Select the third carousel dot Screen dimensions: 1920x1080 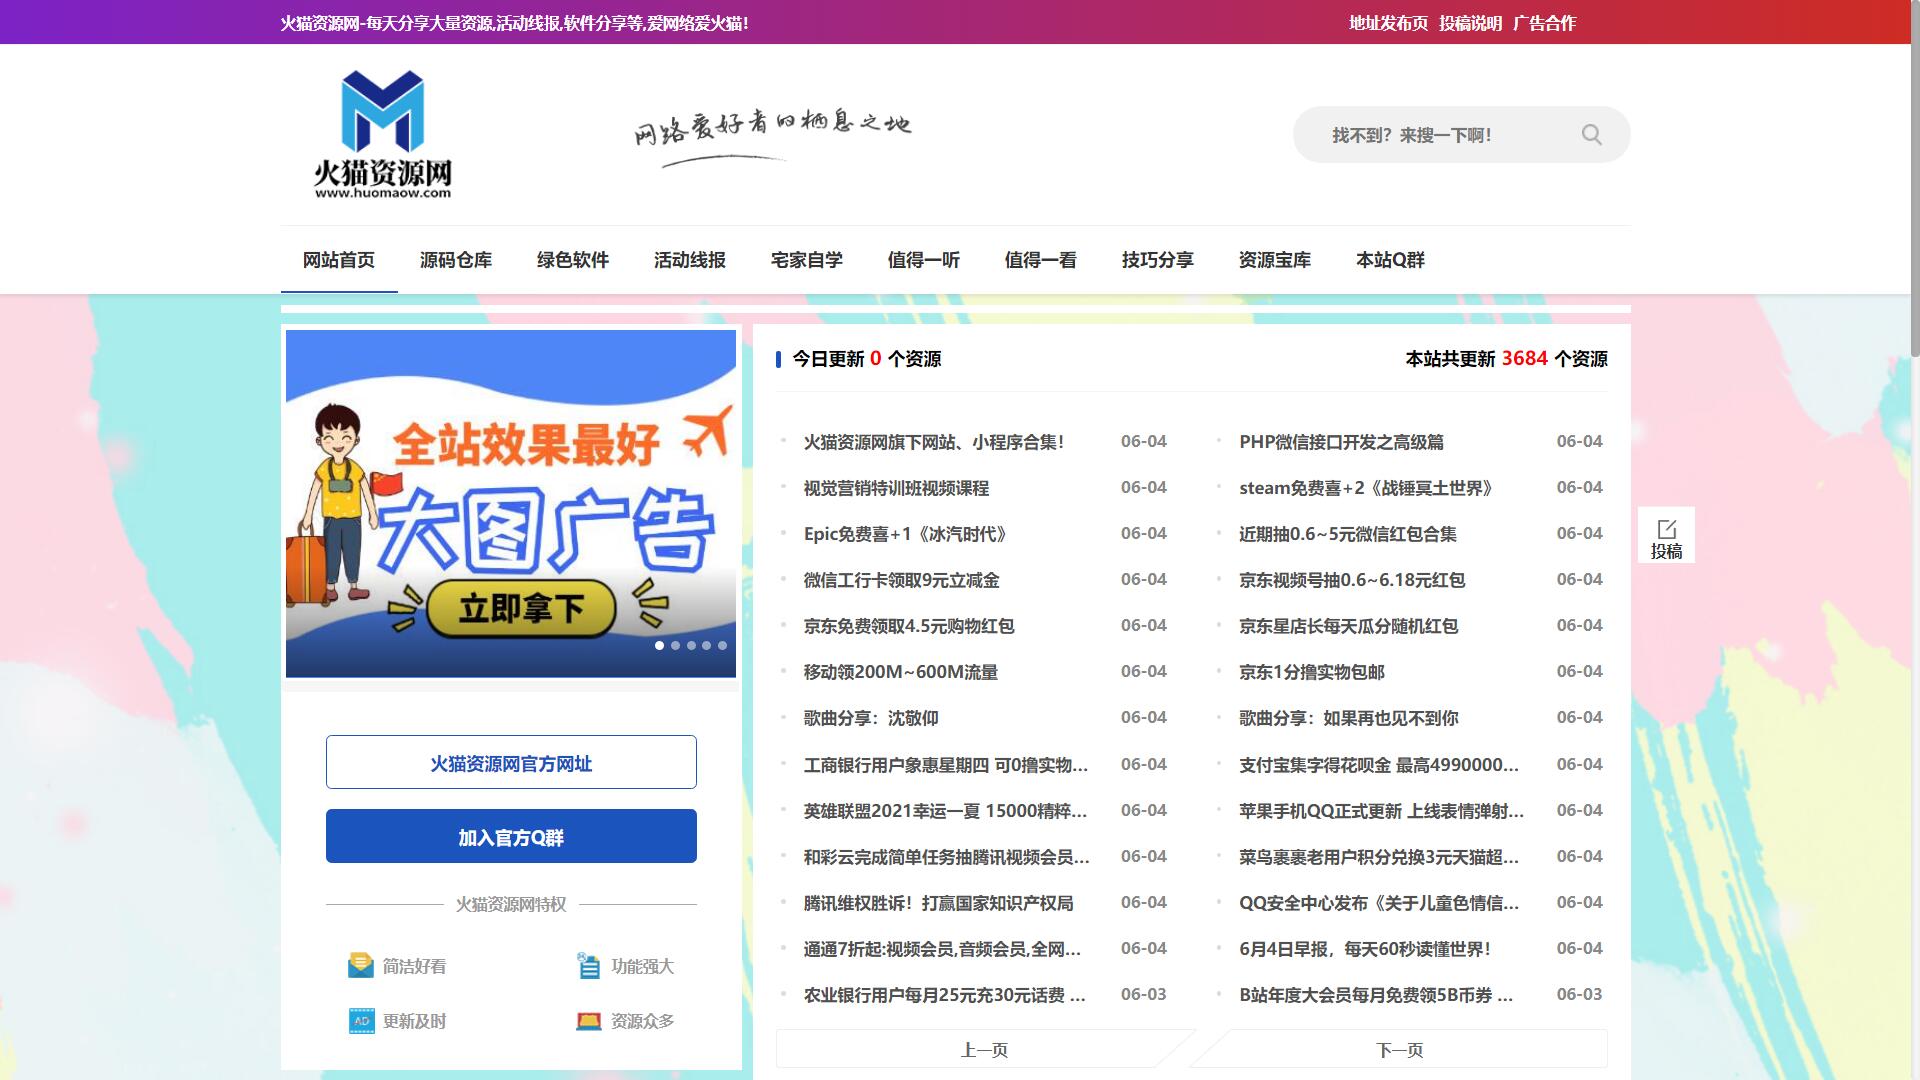691,646
